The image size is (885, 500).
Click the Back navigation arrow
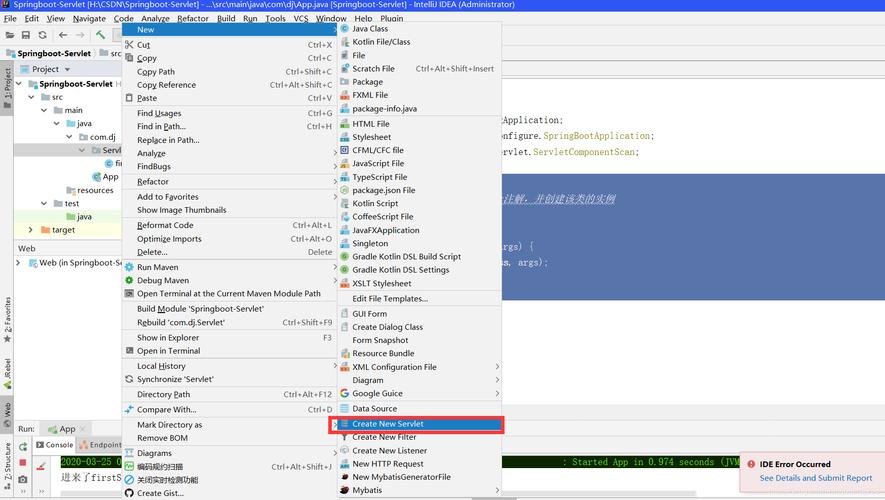tap(63, 35)
